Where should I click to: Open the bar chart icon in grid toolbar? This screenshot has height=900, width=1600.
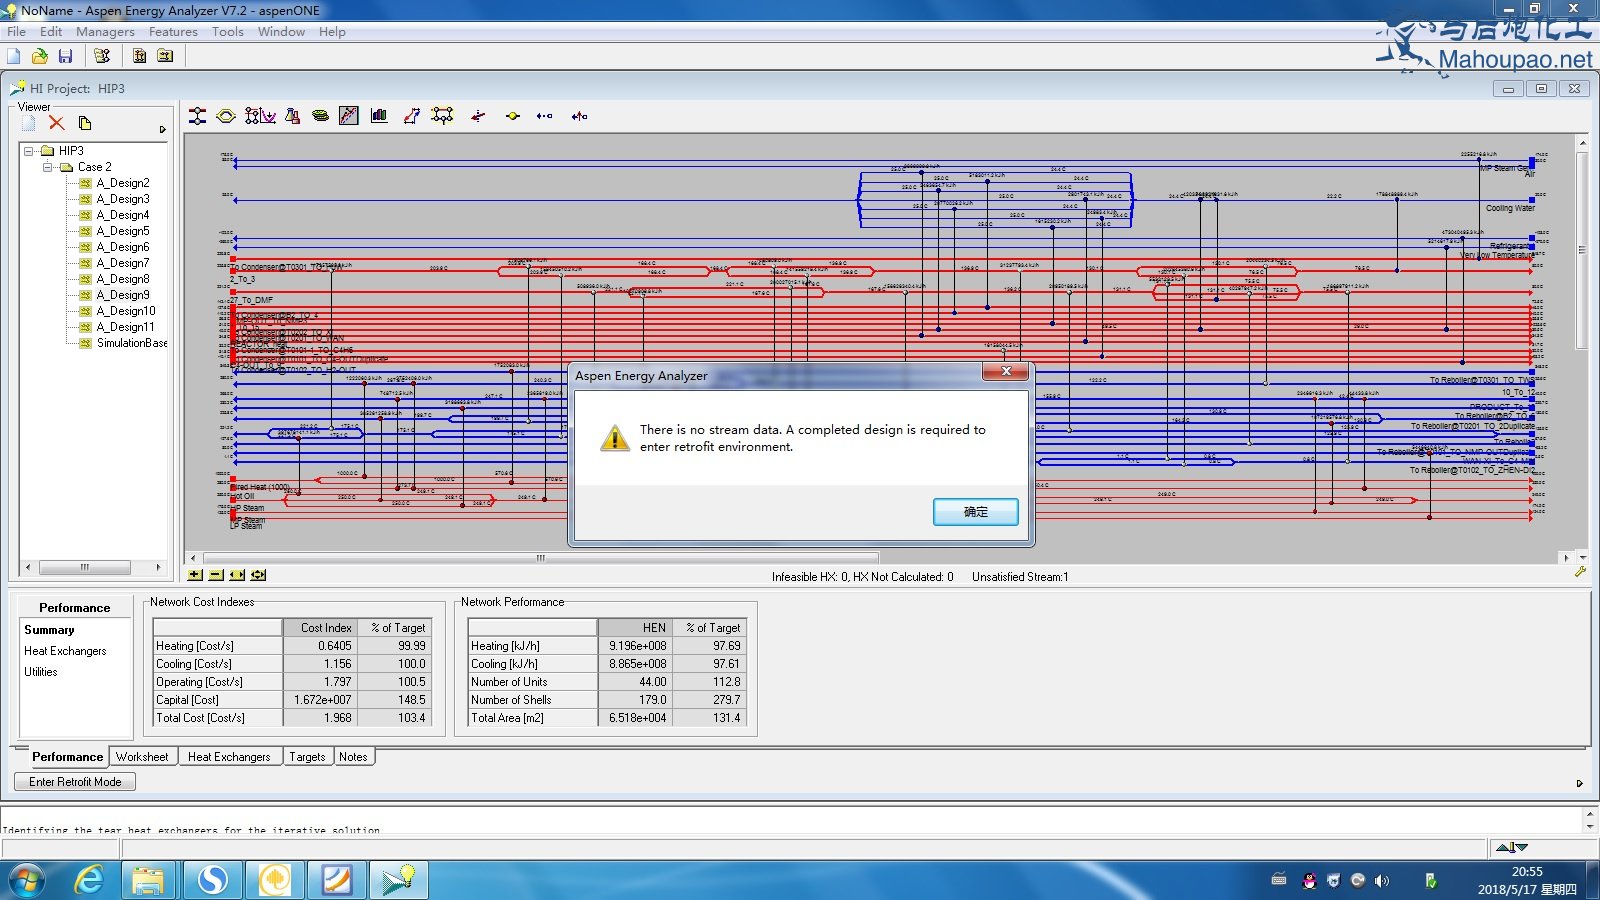[x=379, y=116]
